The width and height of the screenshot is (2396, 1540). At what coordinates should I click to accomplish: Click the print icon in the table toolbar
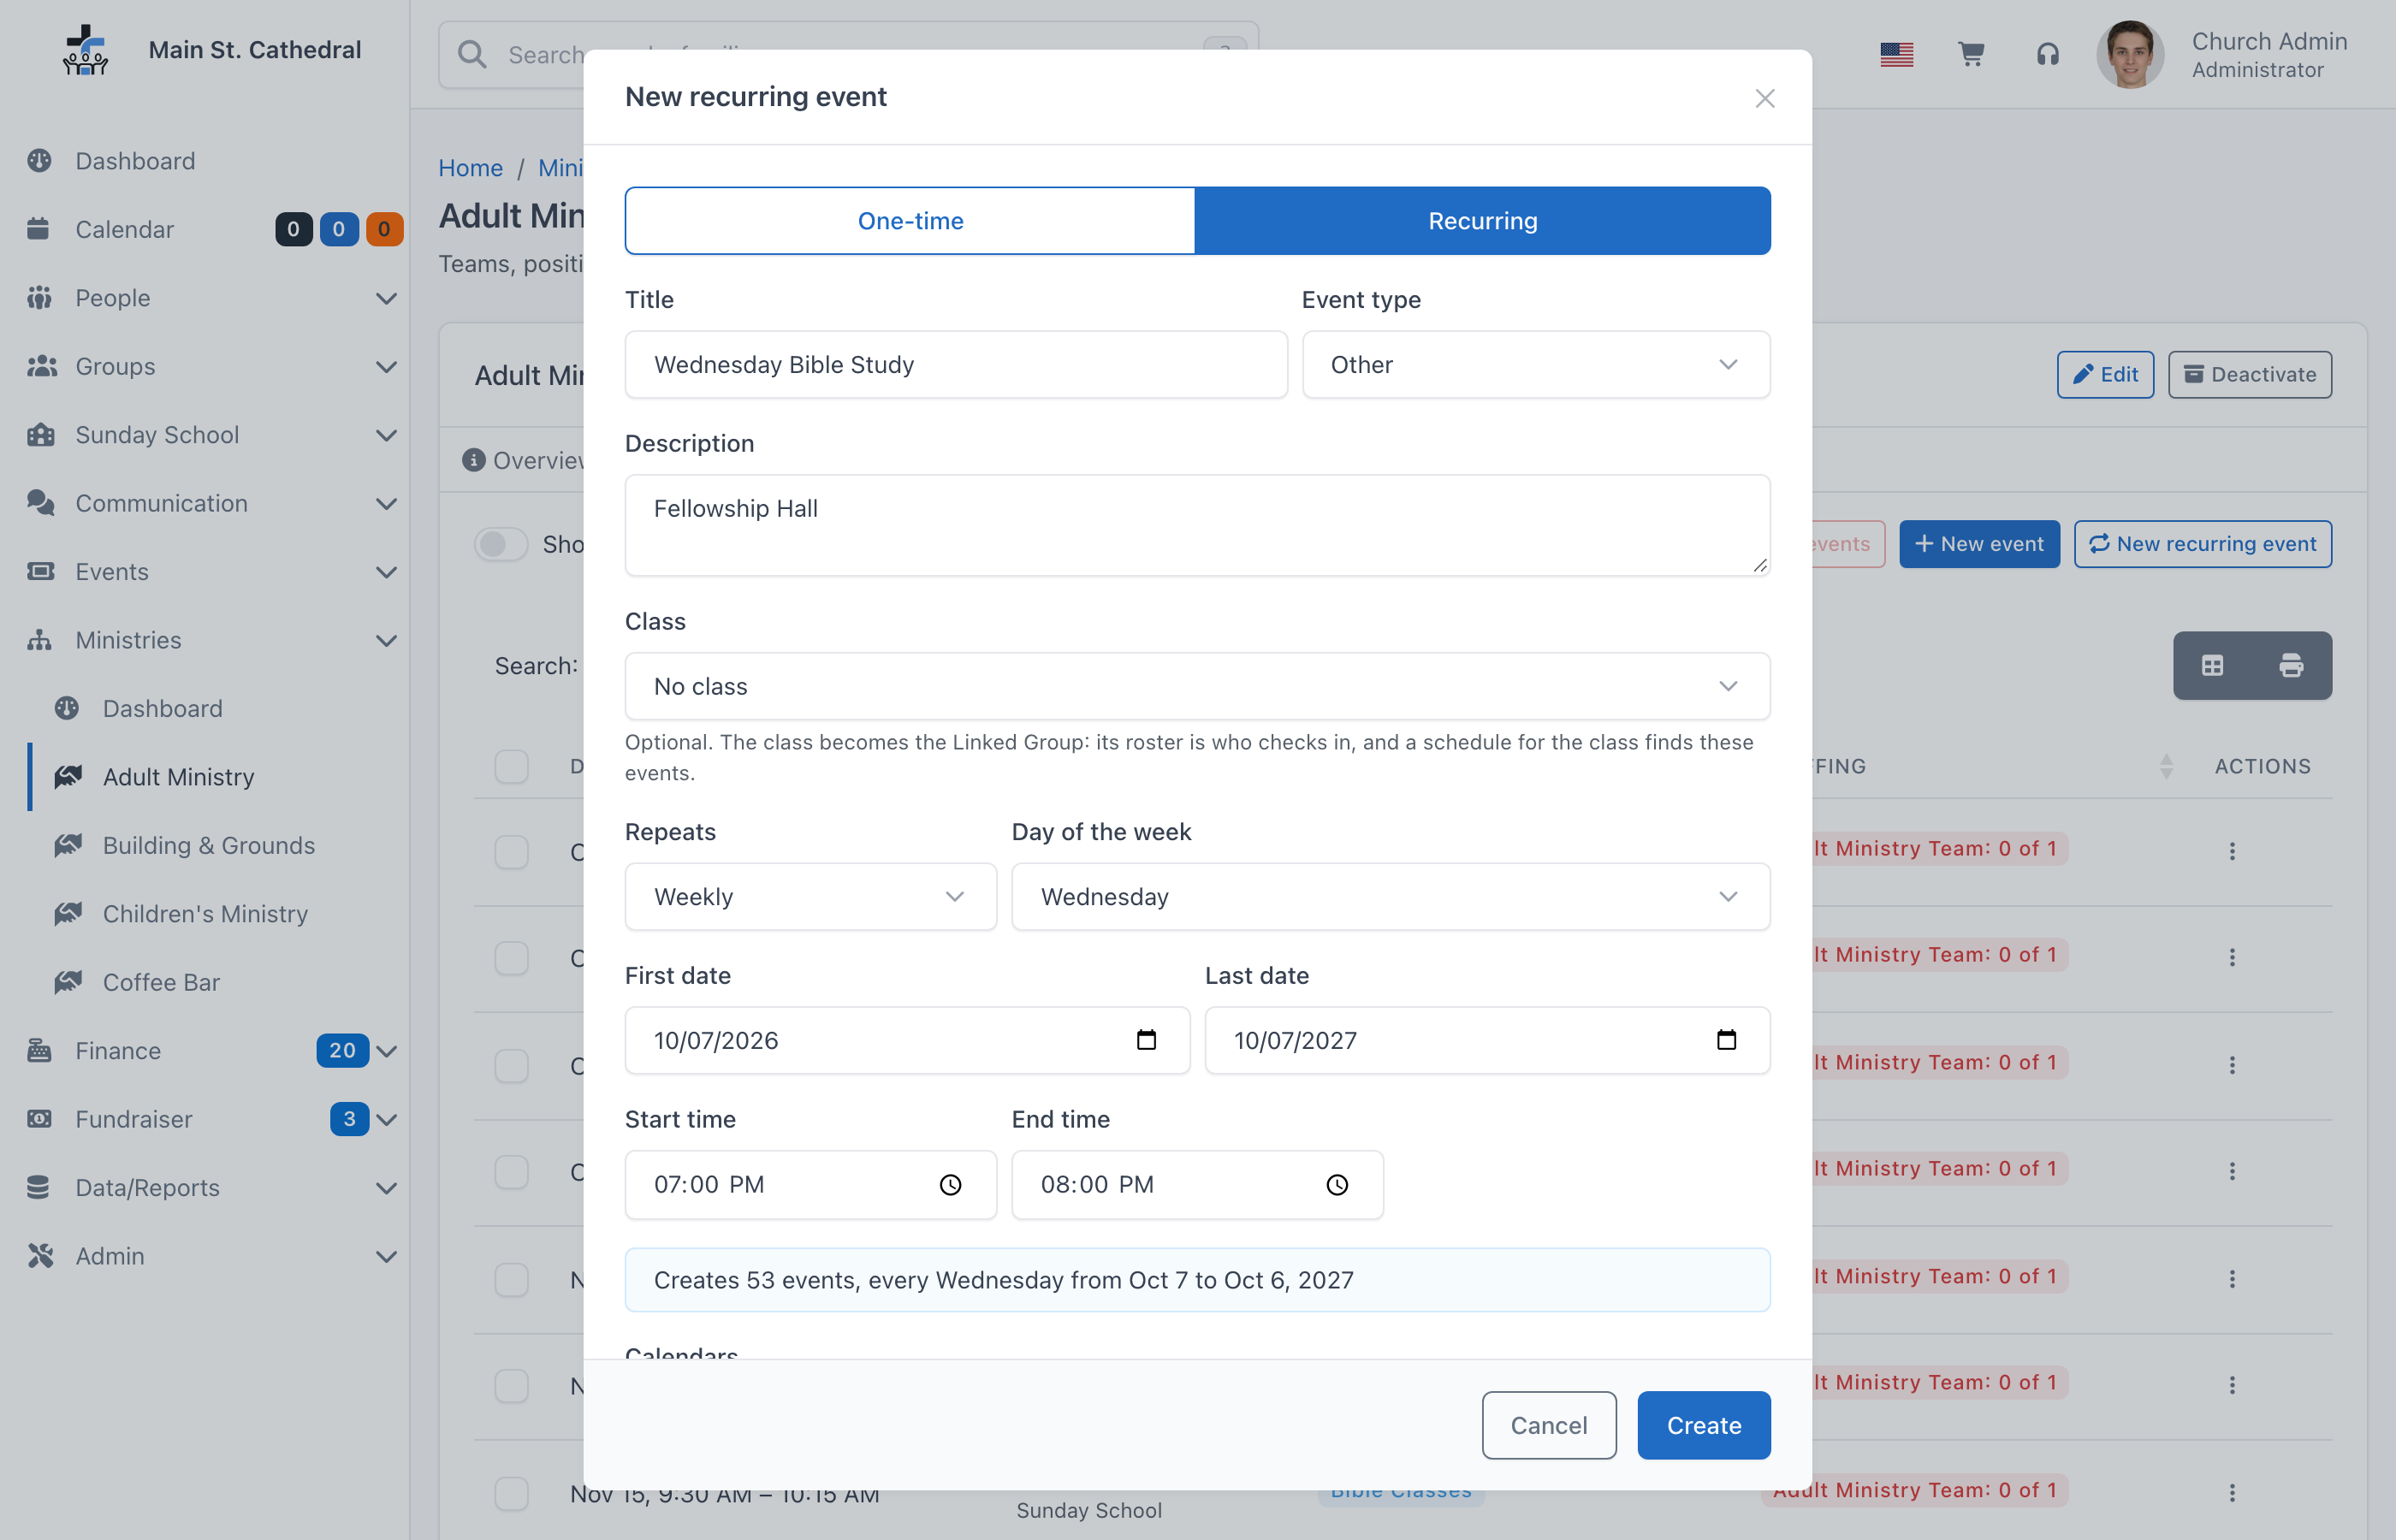(2291, 665)
